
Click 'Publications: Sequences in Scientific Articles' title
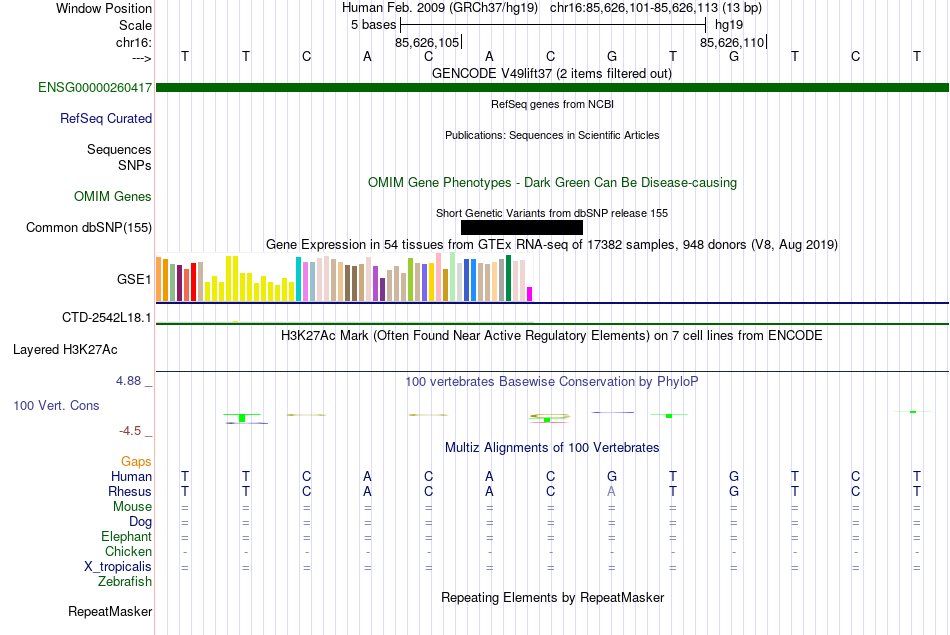click(552, 135)
